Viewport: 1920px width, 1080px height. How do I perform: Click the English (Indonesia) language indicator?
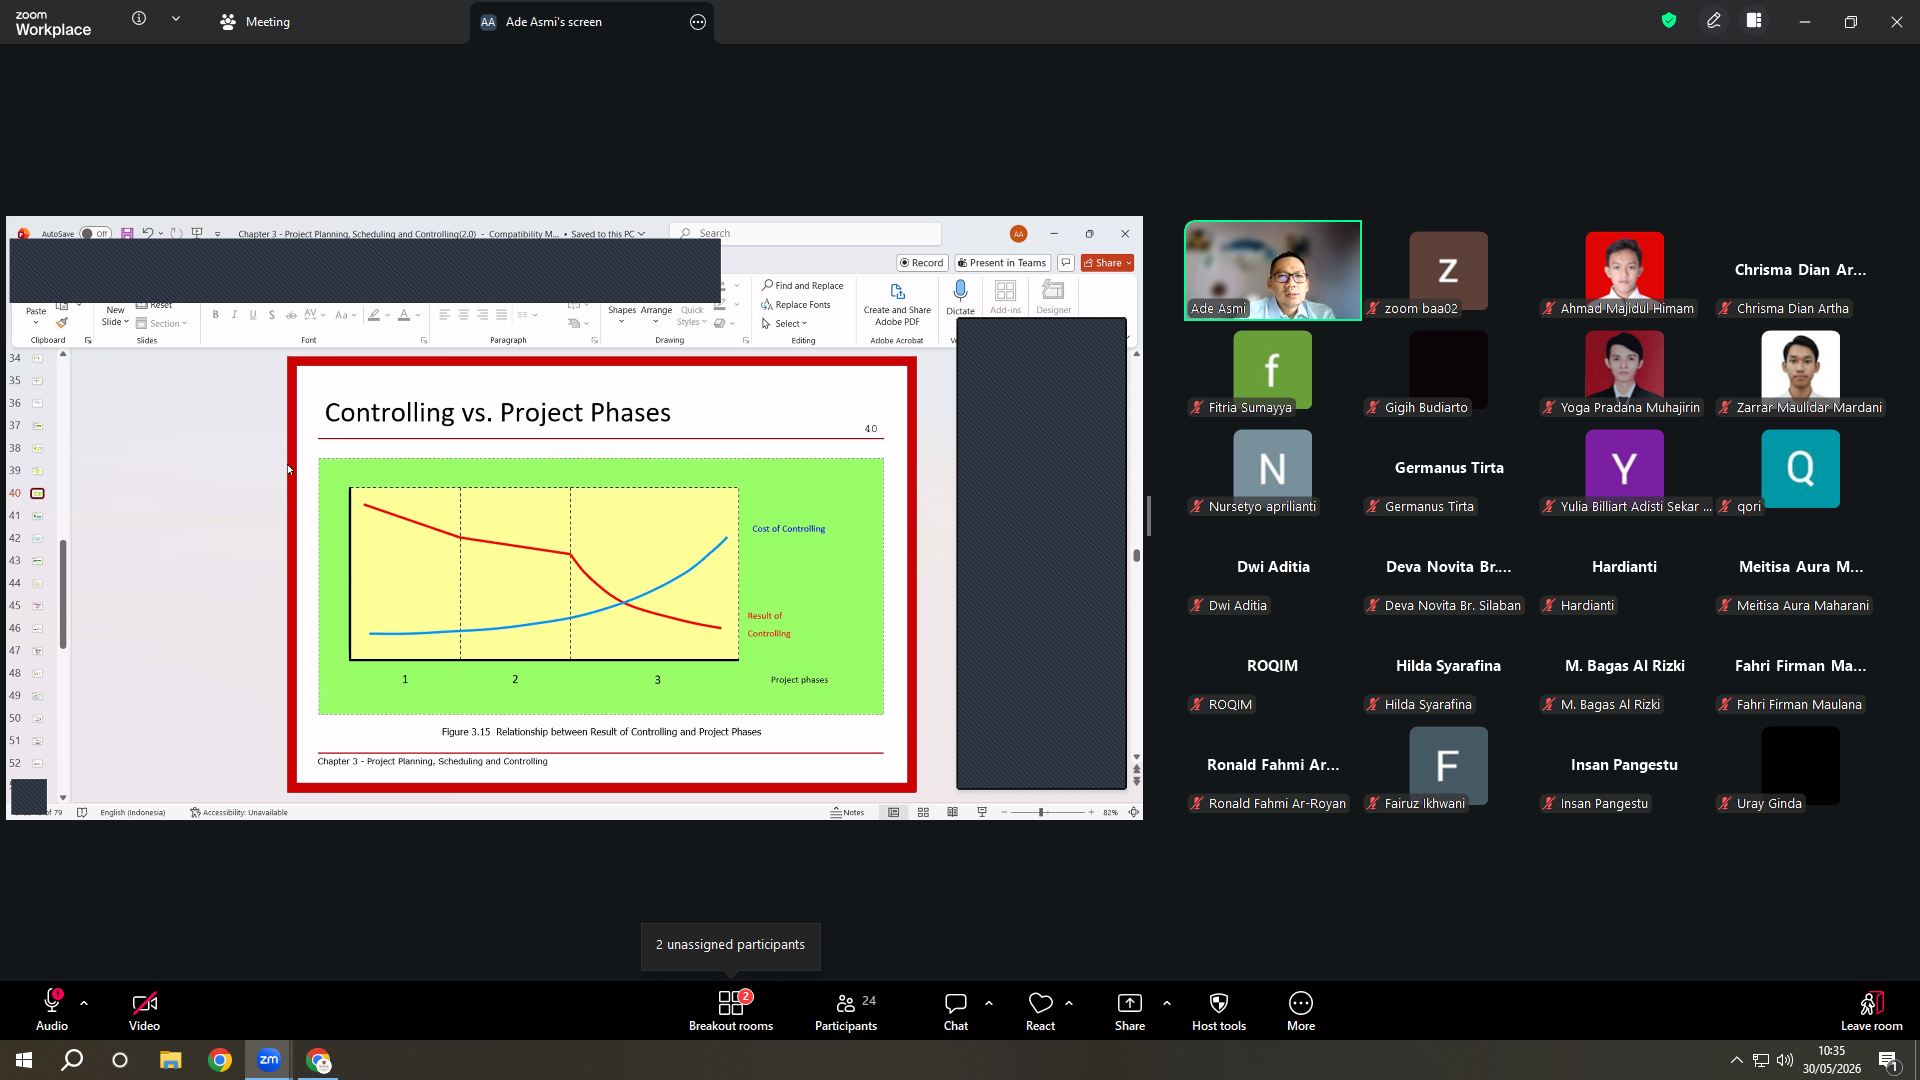click(x=132, y=813)
